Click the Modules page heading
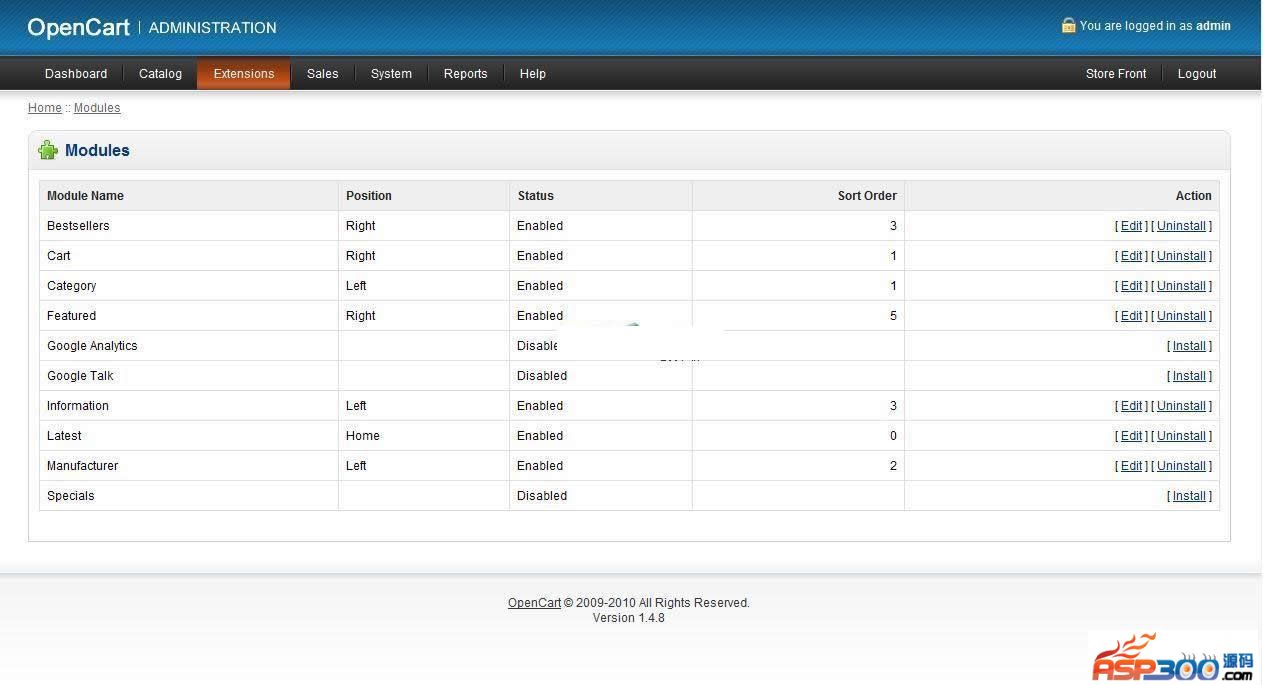Image resolution: width=1263 pixels, height=685 pixels. [97, 150]
